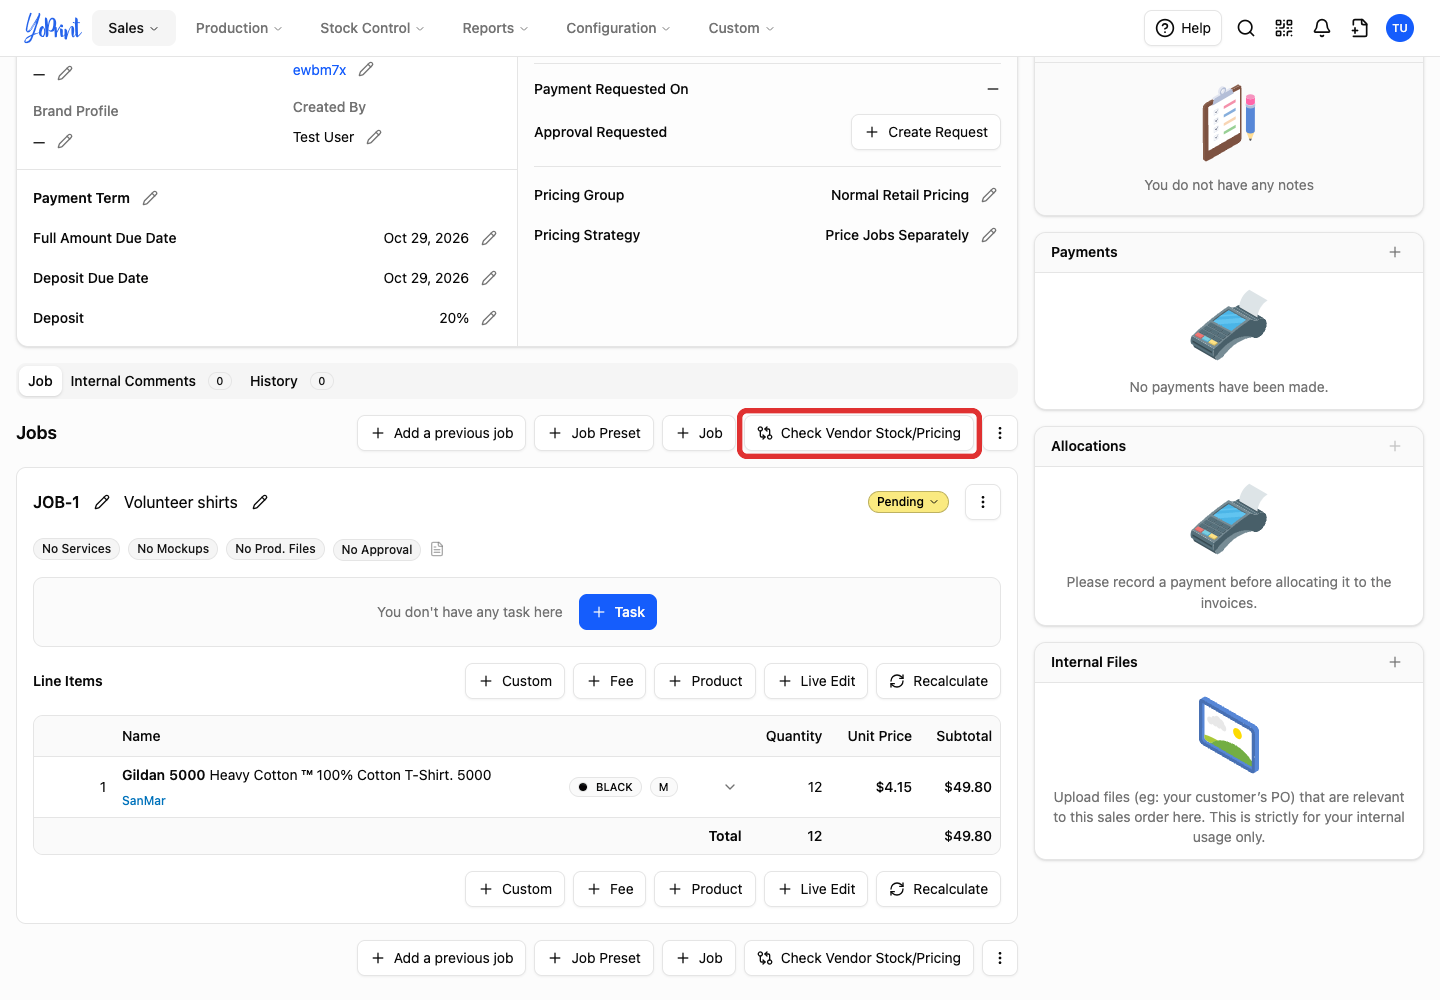Screen dimensions: 1440x1000
Task: Edit Pricing Strategy pencil icon
Action: coord(989,235)
